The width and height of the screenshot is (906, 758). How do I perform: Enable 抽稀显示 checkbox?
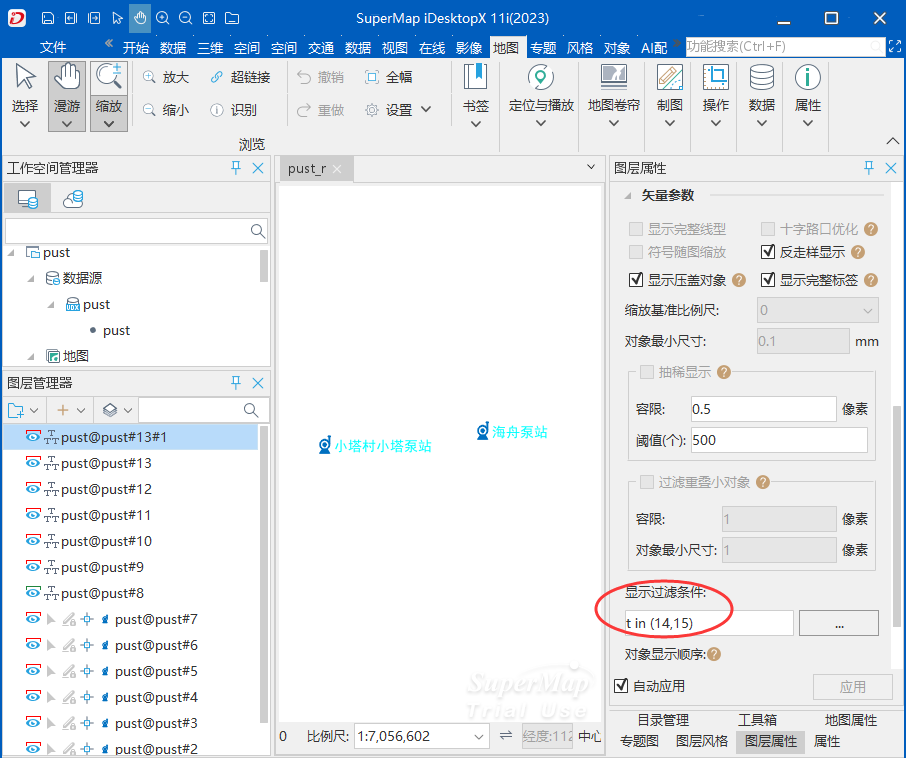pos(647,371)
